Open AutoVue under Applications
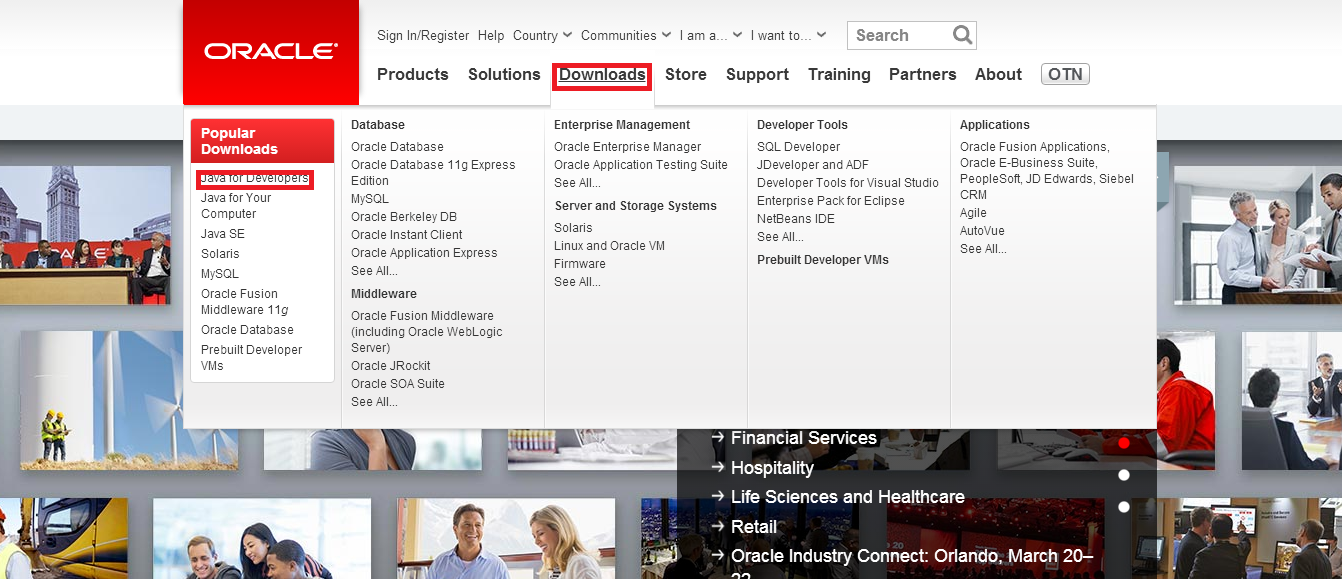Screen dimensions: 1342x579 point(982,231)
